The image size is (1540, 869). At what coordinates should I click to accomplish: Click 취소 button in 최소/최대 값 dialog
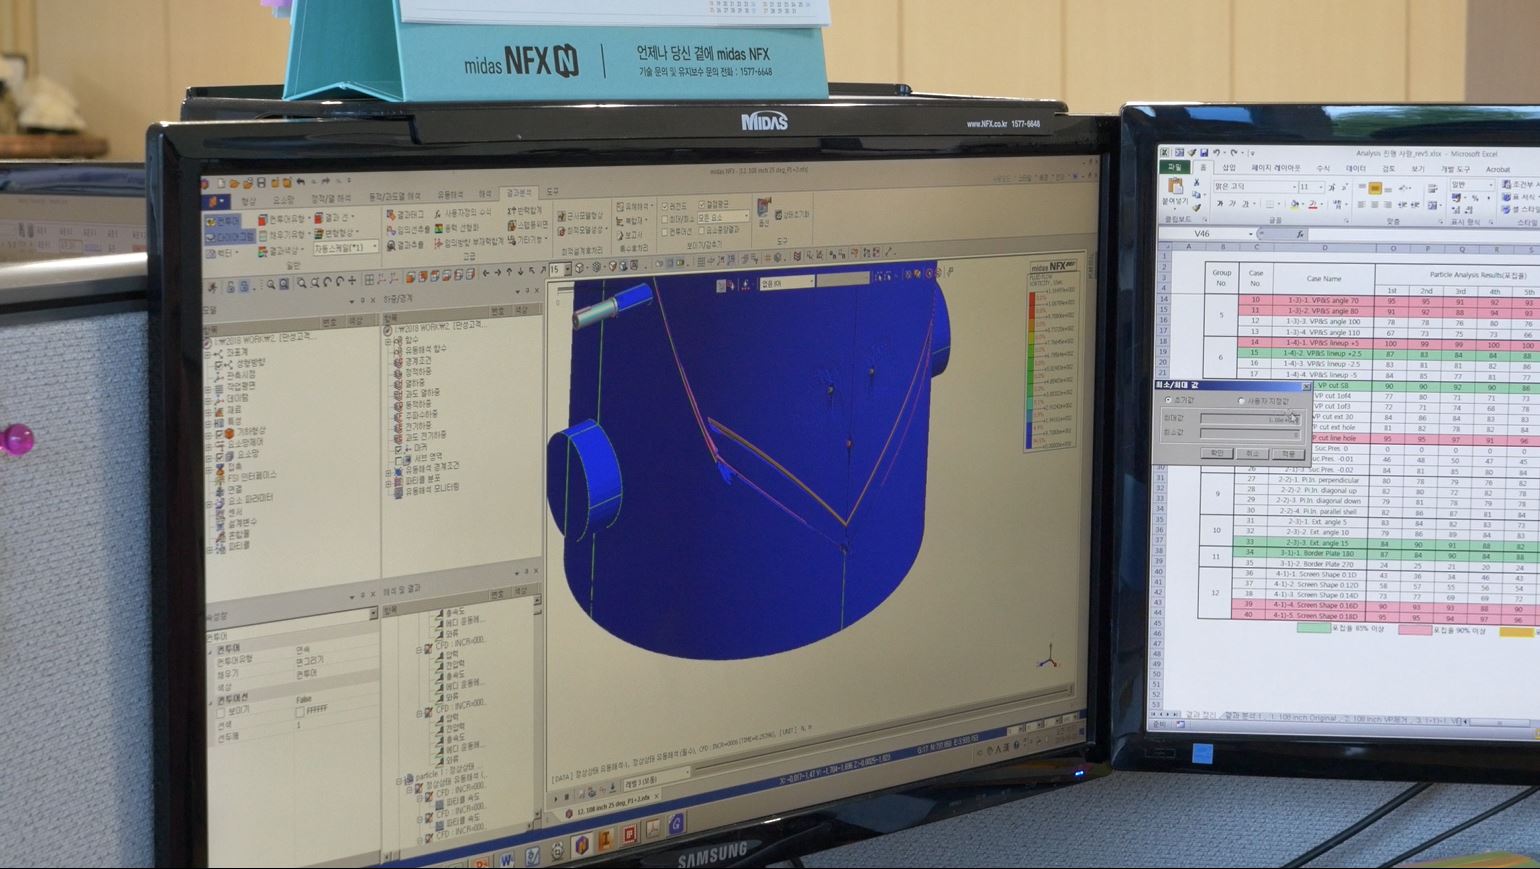point(1252,453)
